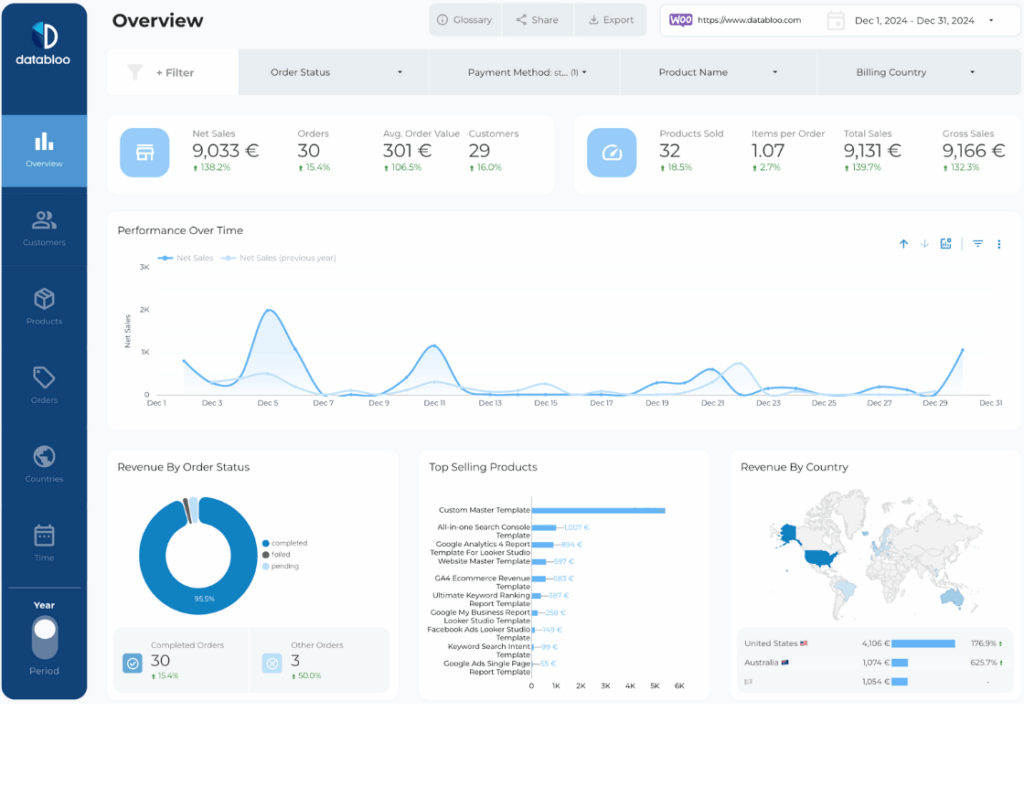Click the gauge icon beside Products Sold
Screen dimensions: 1024x786
click(x=611, y=153)
